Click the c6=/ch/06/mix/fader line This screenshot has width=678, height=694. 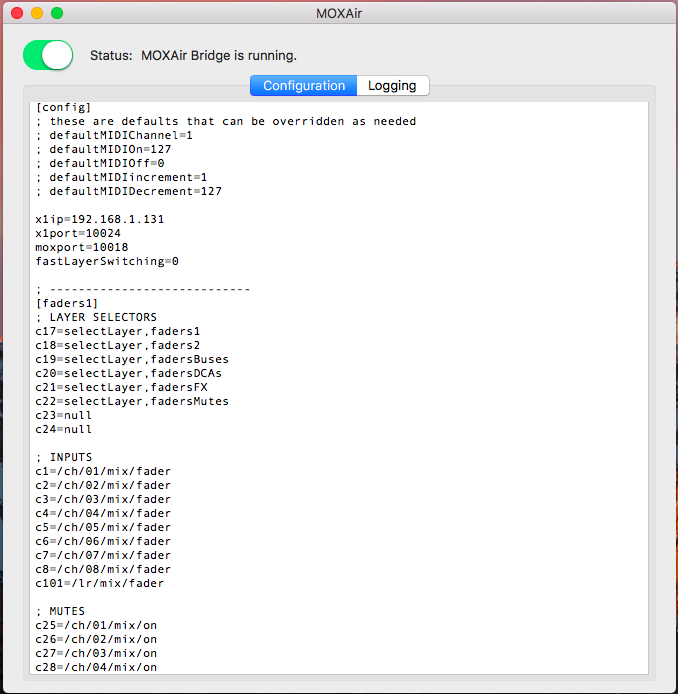[x=103, y=541]
